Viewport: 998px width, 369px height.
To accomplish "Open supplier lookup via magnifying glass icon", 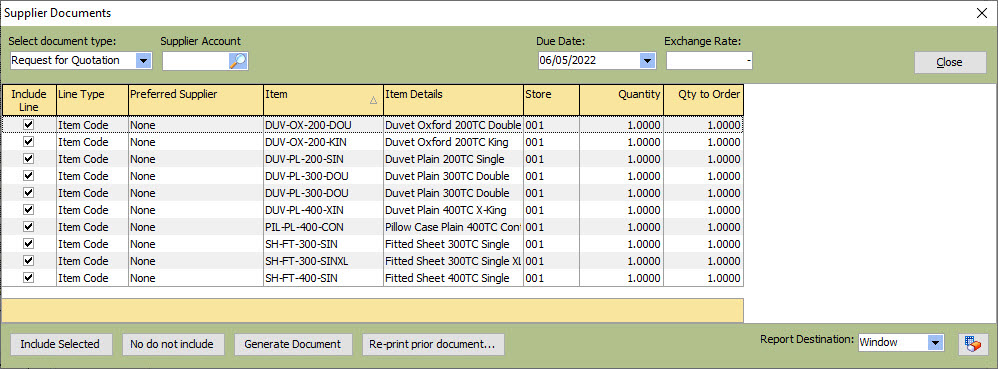I will pos(238,60).
